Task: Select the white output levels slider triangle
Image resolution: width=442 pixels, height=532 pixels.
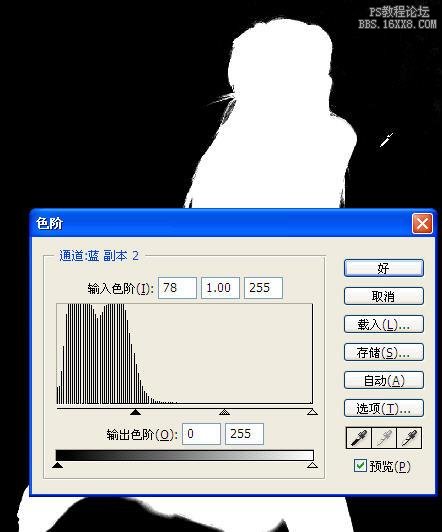Action: click(x=312, y=464)
